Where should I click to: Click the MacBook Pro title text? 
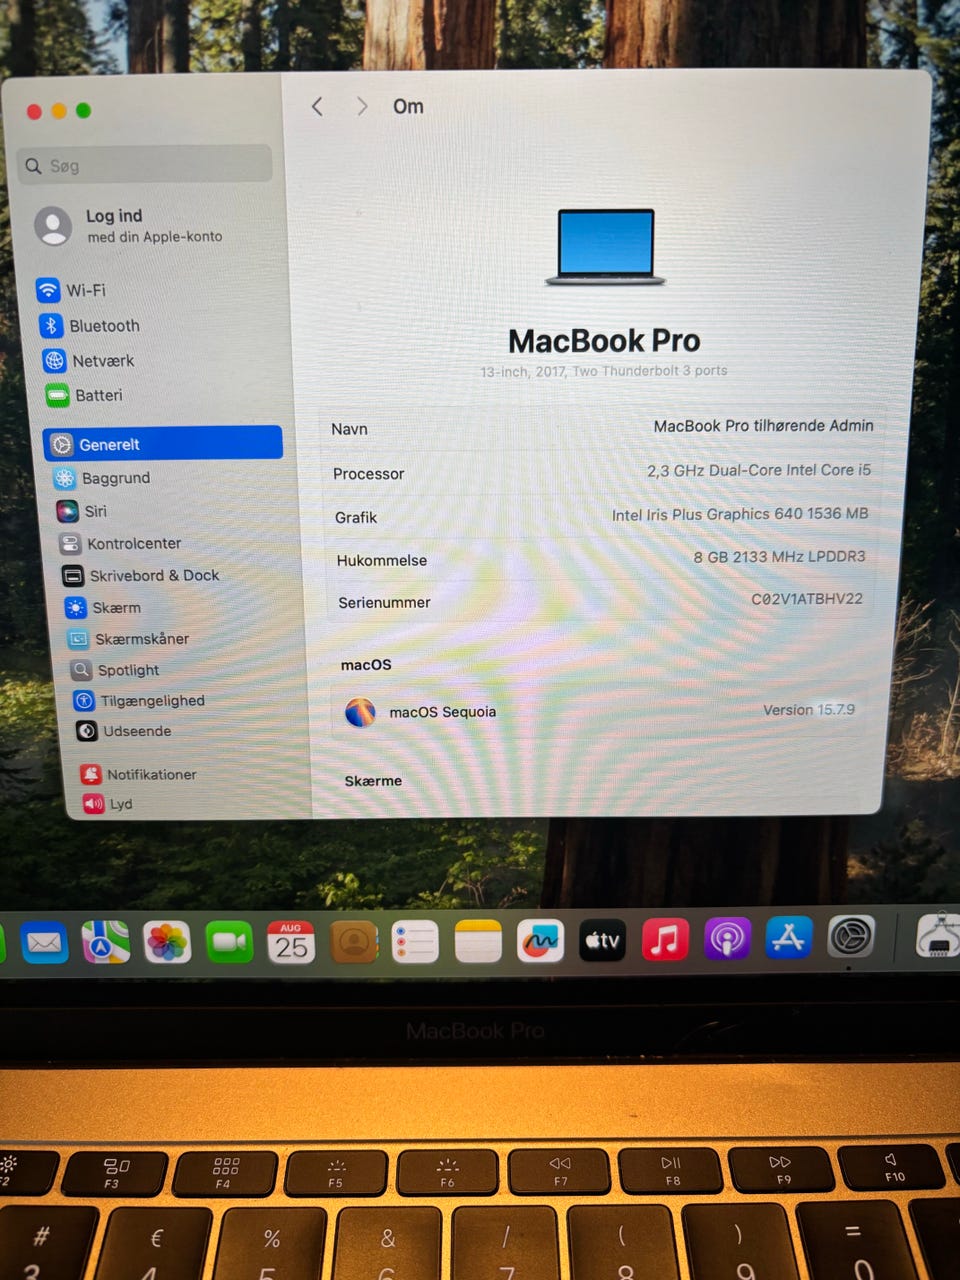tap(604, 341)
